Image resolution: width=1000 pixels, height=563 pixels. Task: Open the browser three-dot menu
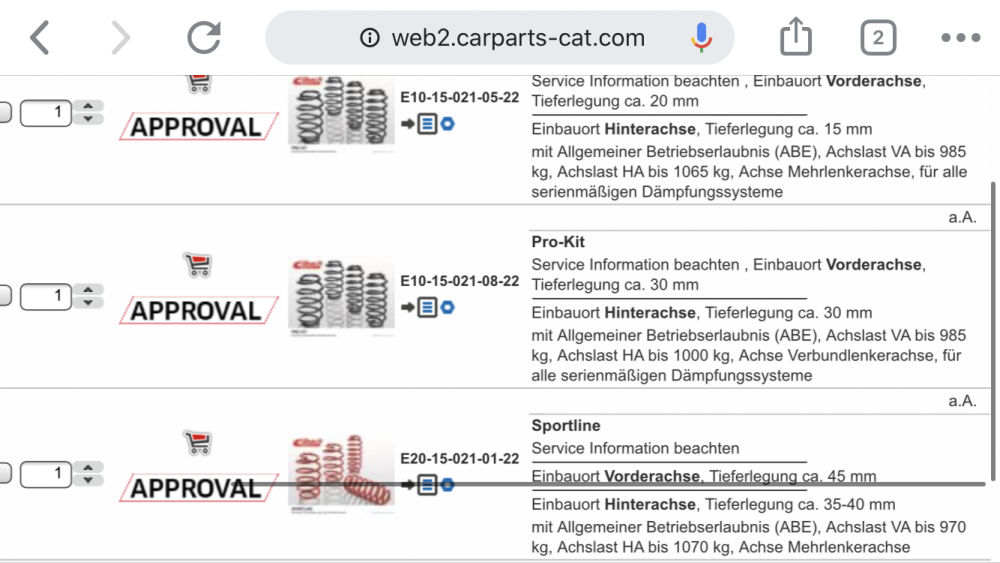[x=960, y=38]
